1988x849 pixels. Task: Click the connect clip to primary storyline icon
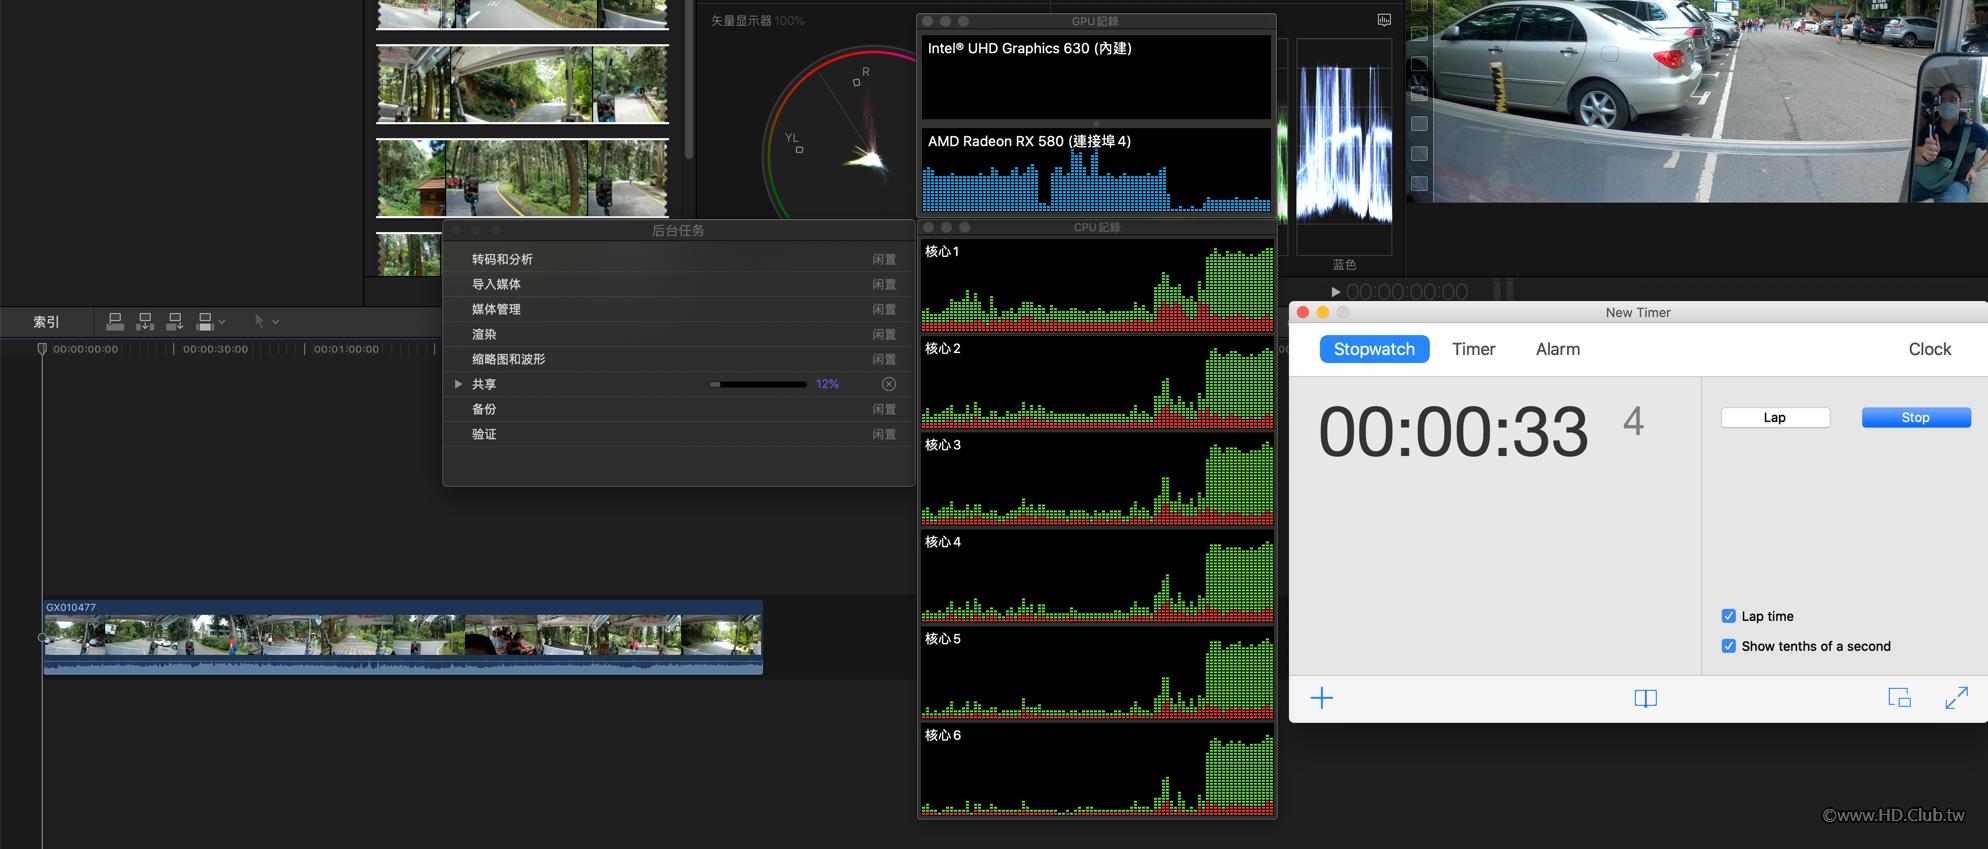[x=115, y=321]
